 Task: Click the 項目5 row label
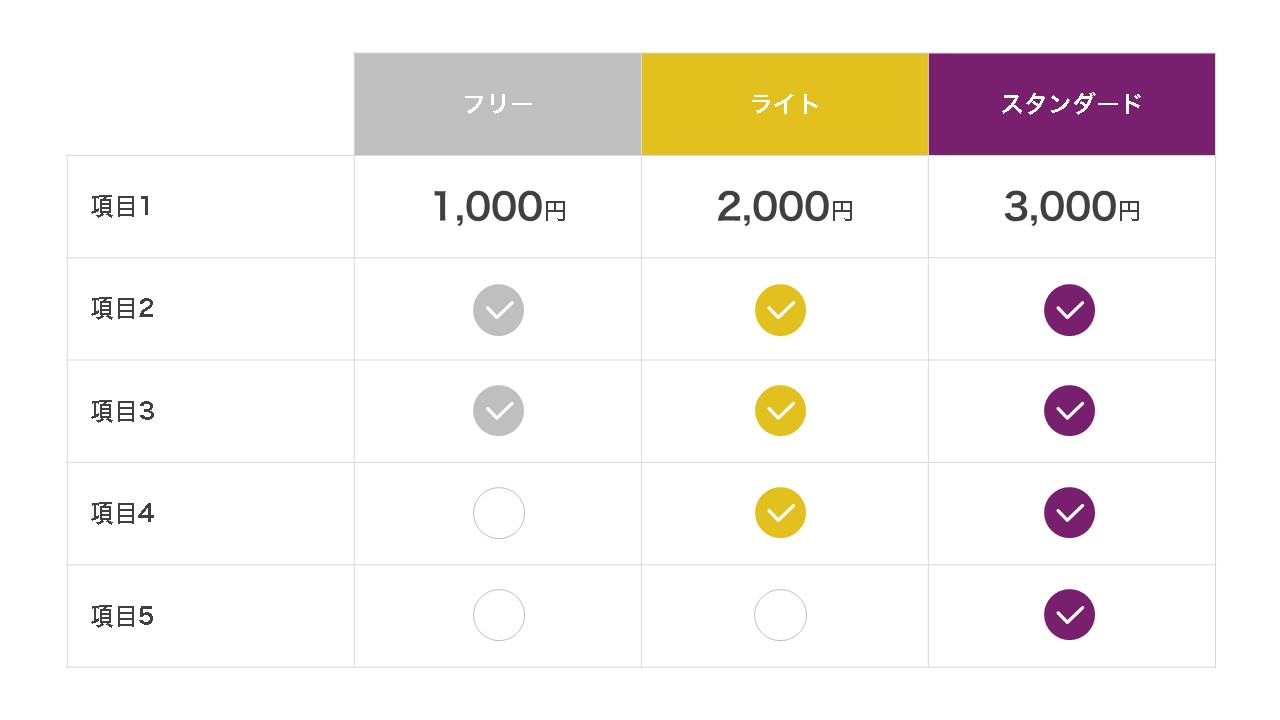[x=122, y=616]
